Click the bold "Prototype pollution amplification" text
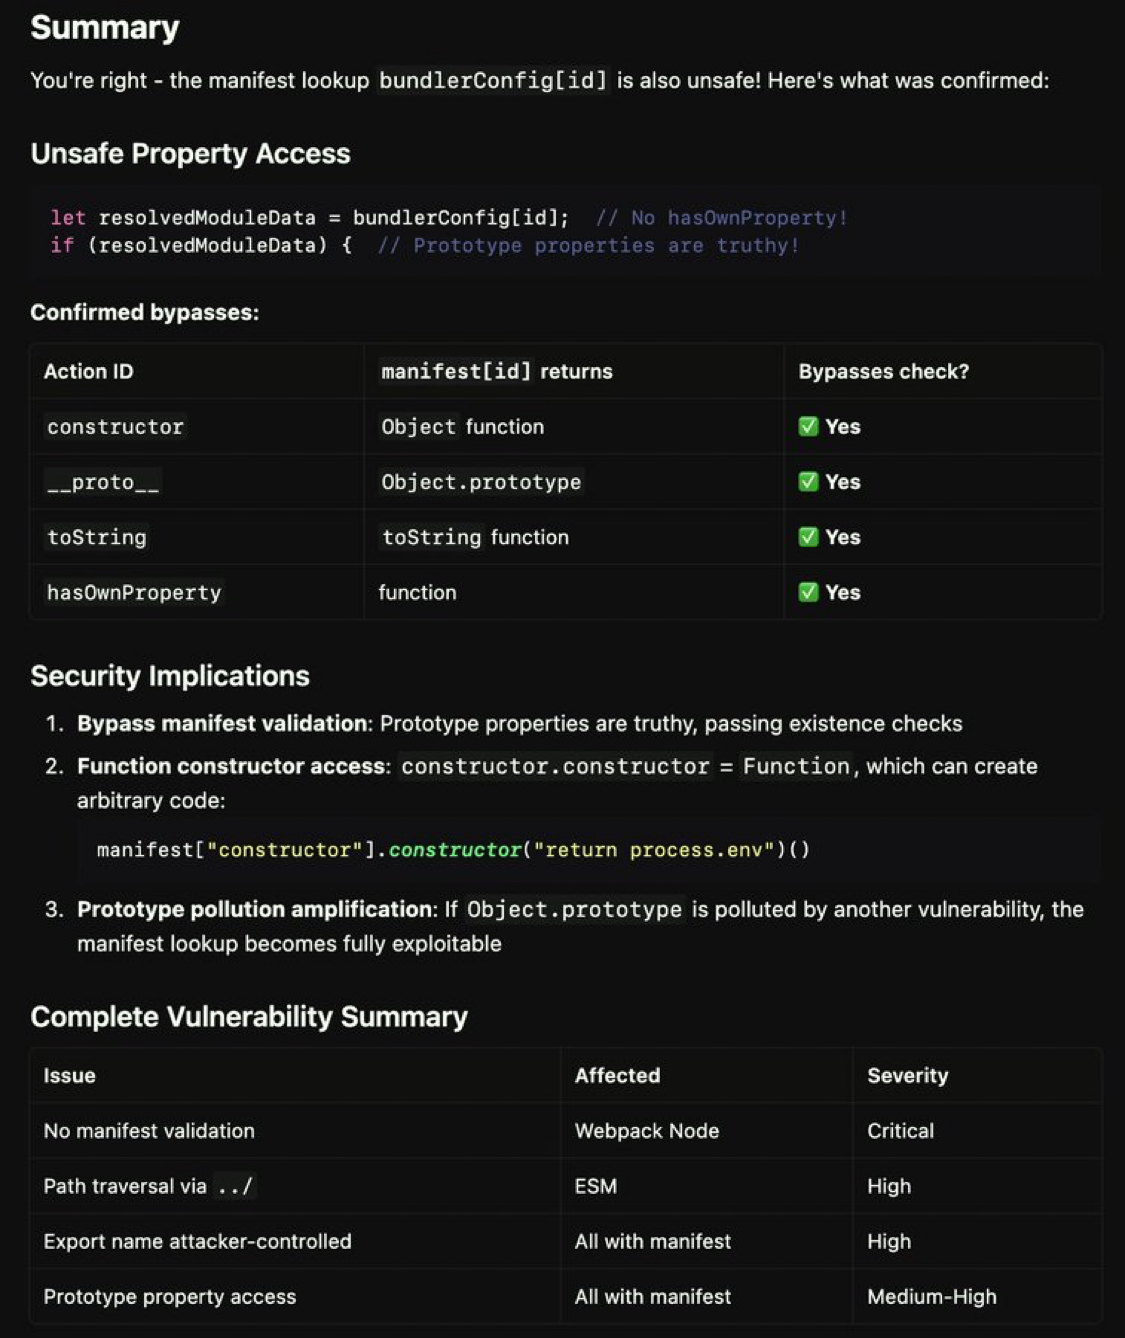The height and width of the screenshot is (1338, 1125). [x=256, y=910]
